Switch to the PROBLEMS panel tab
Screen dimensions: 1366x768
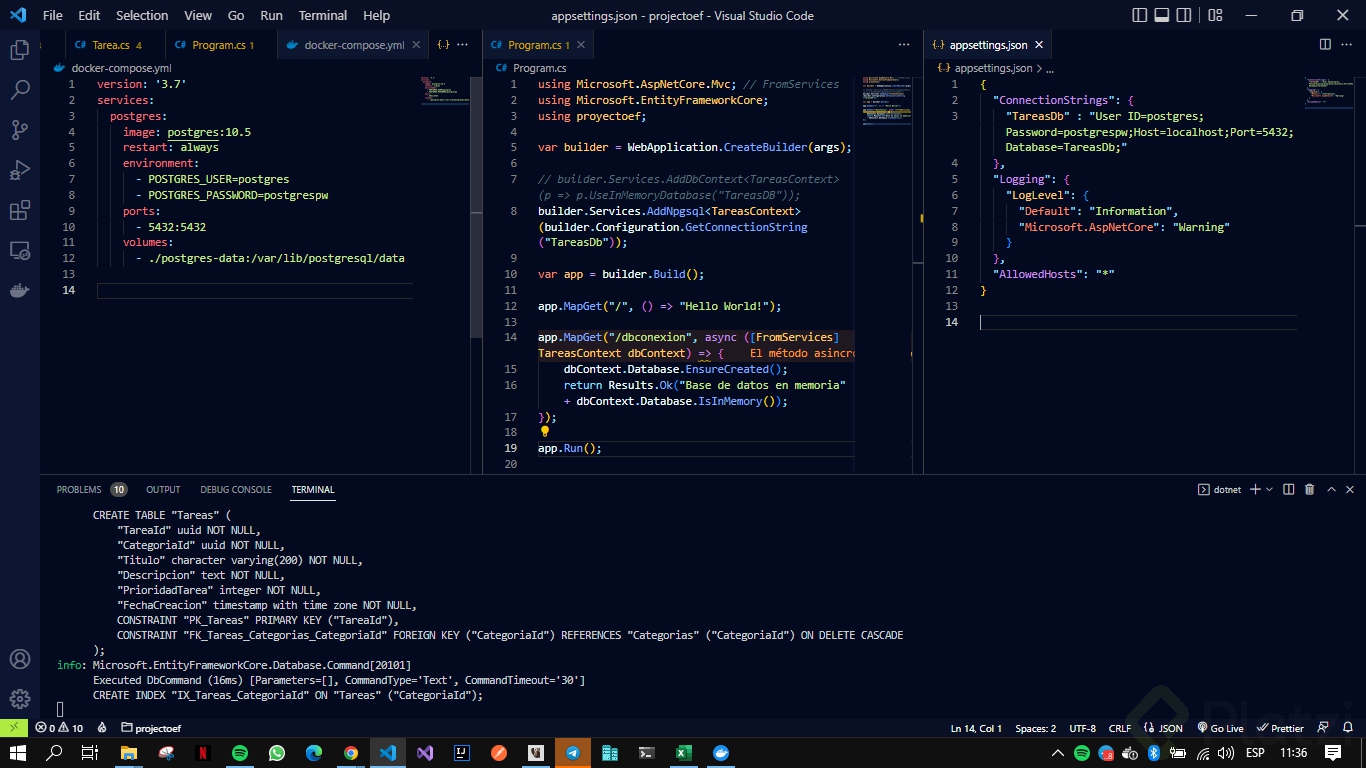[79, 489]
